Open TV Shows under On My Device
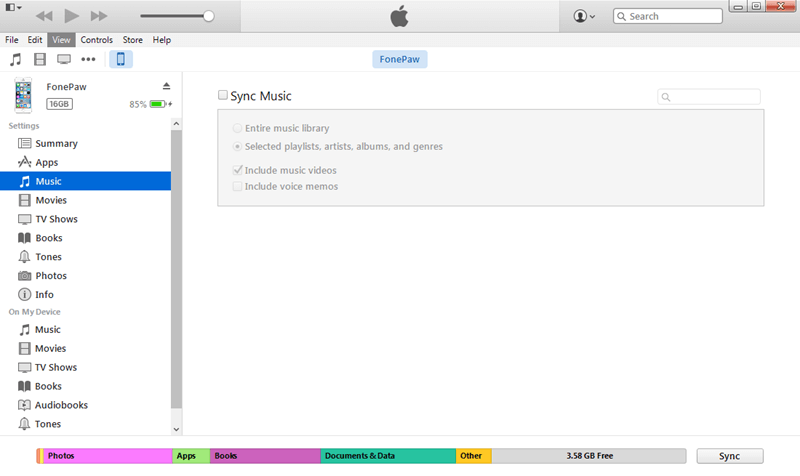 [x=86, y=367]
